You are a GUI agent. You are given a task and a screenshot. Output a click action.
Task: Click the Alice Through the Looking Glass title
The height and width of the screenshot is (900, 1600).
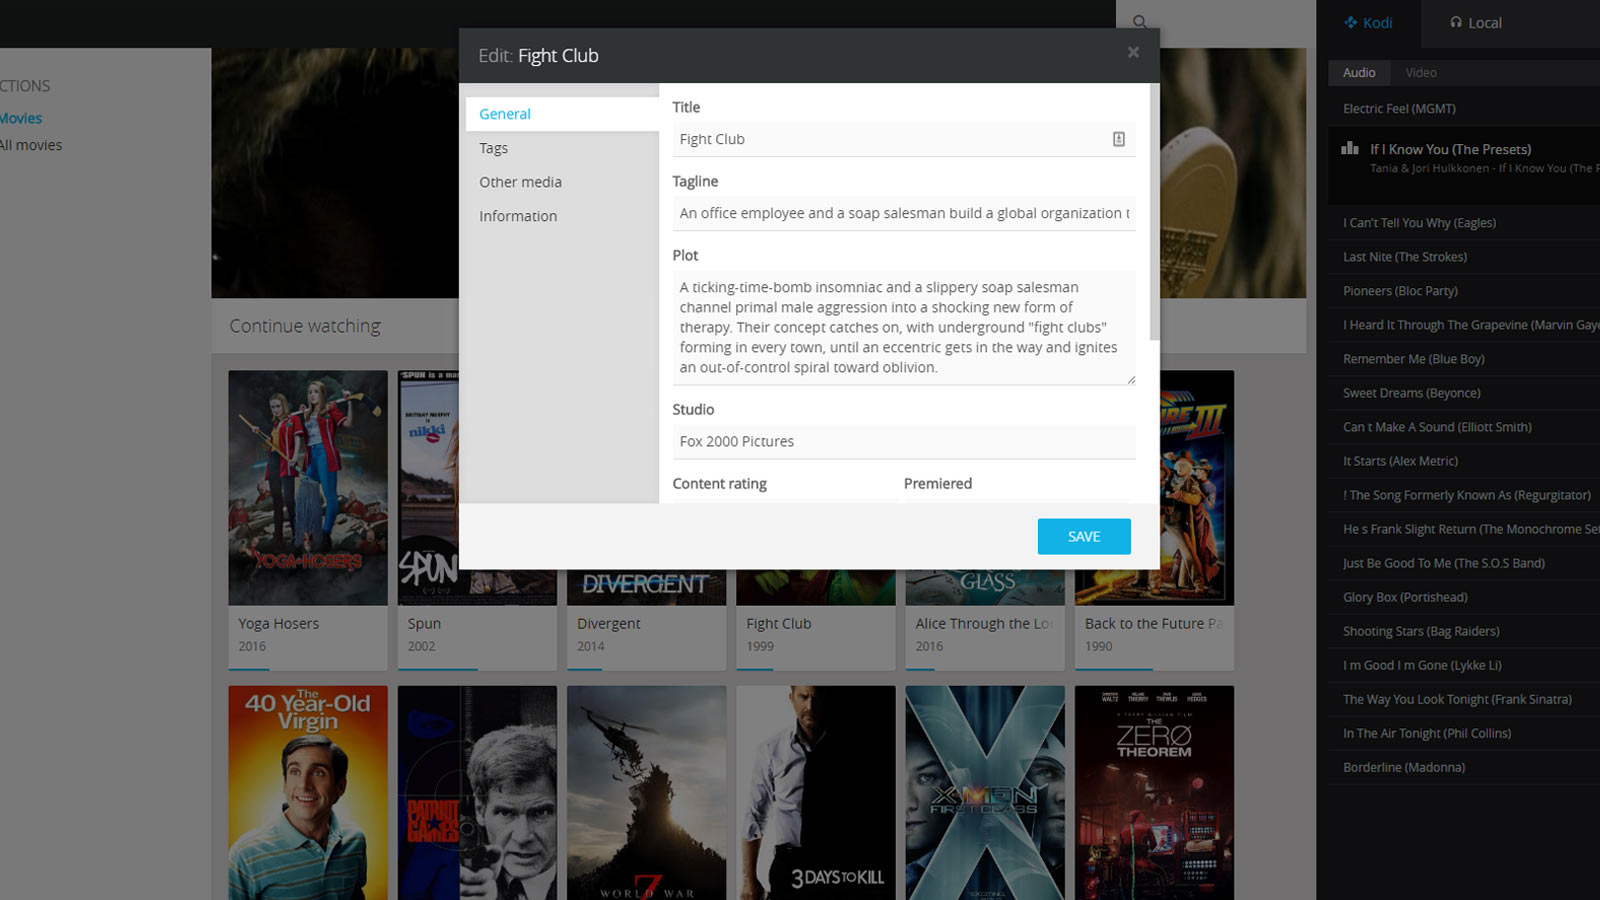(985, 623)
